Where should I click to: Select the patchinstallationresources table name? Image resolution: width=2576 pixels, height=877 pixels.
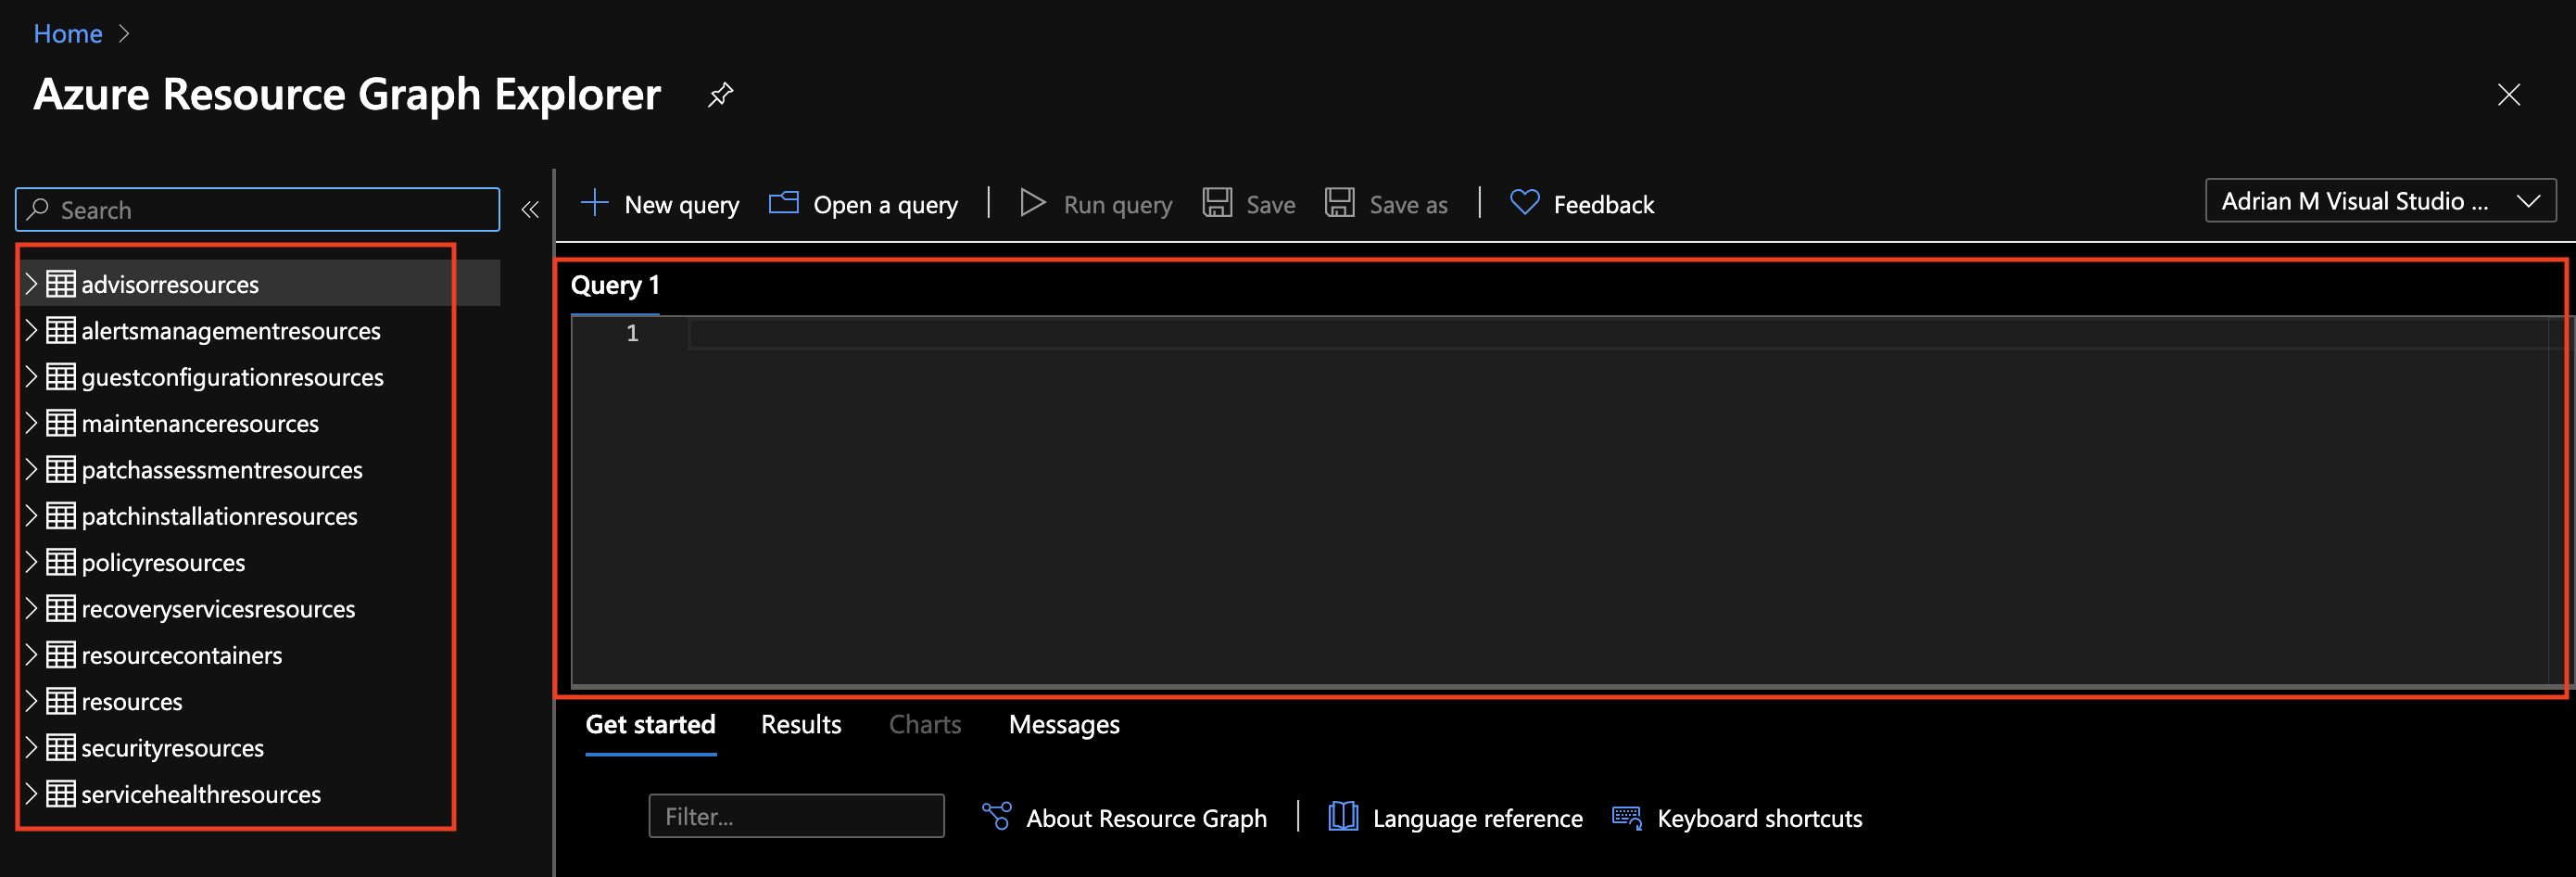219,516
